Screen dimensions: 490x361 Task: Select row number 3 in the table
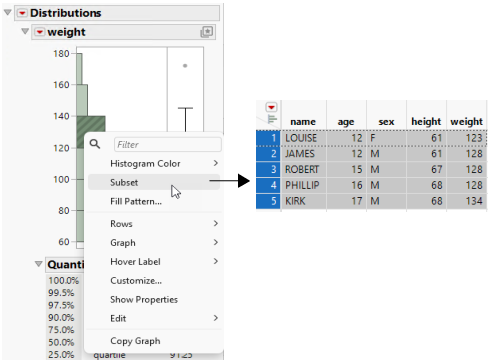[x=268, y=169]
